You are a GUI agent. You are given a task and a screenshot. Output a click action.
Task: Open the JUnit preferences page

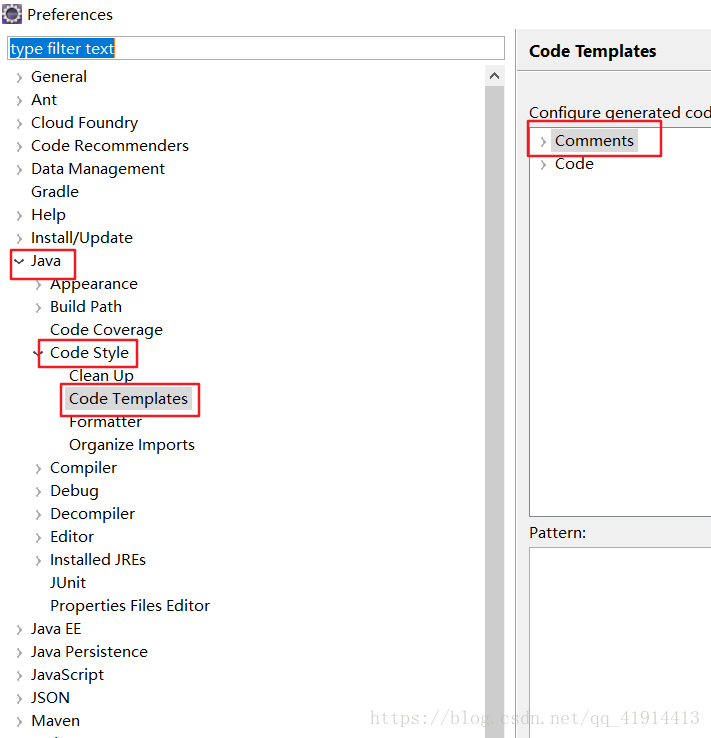click(68, 583)
